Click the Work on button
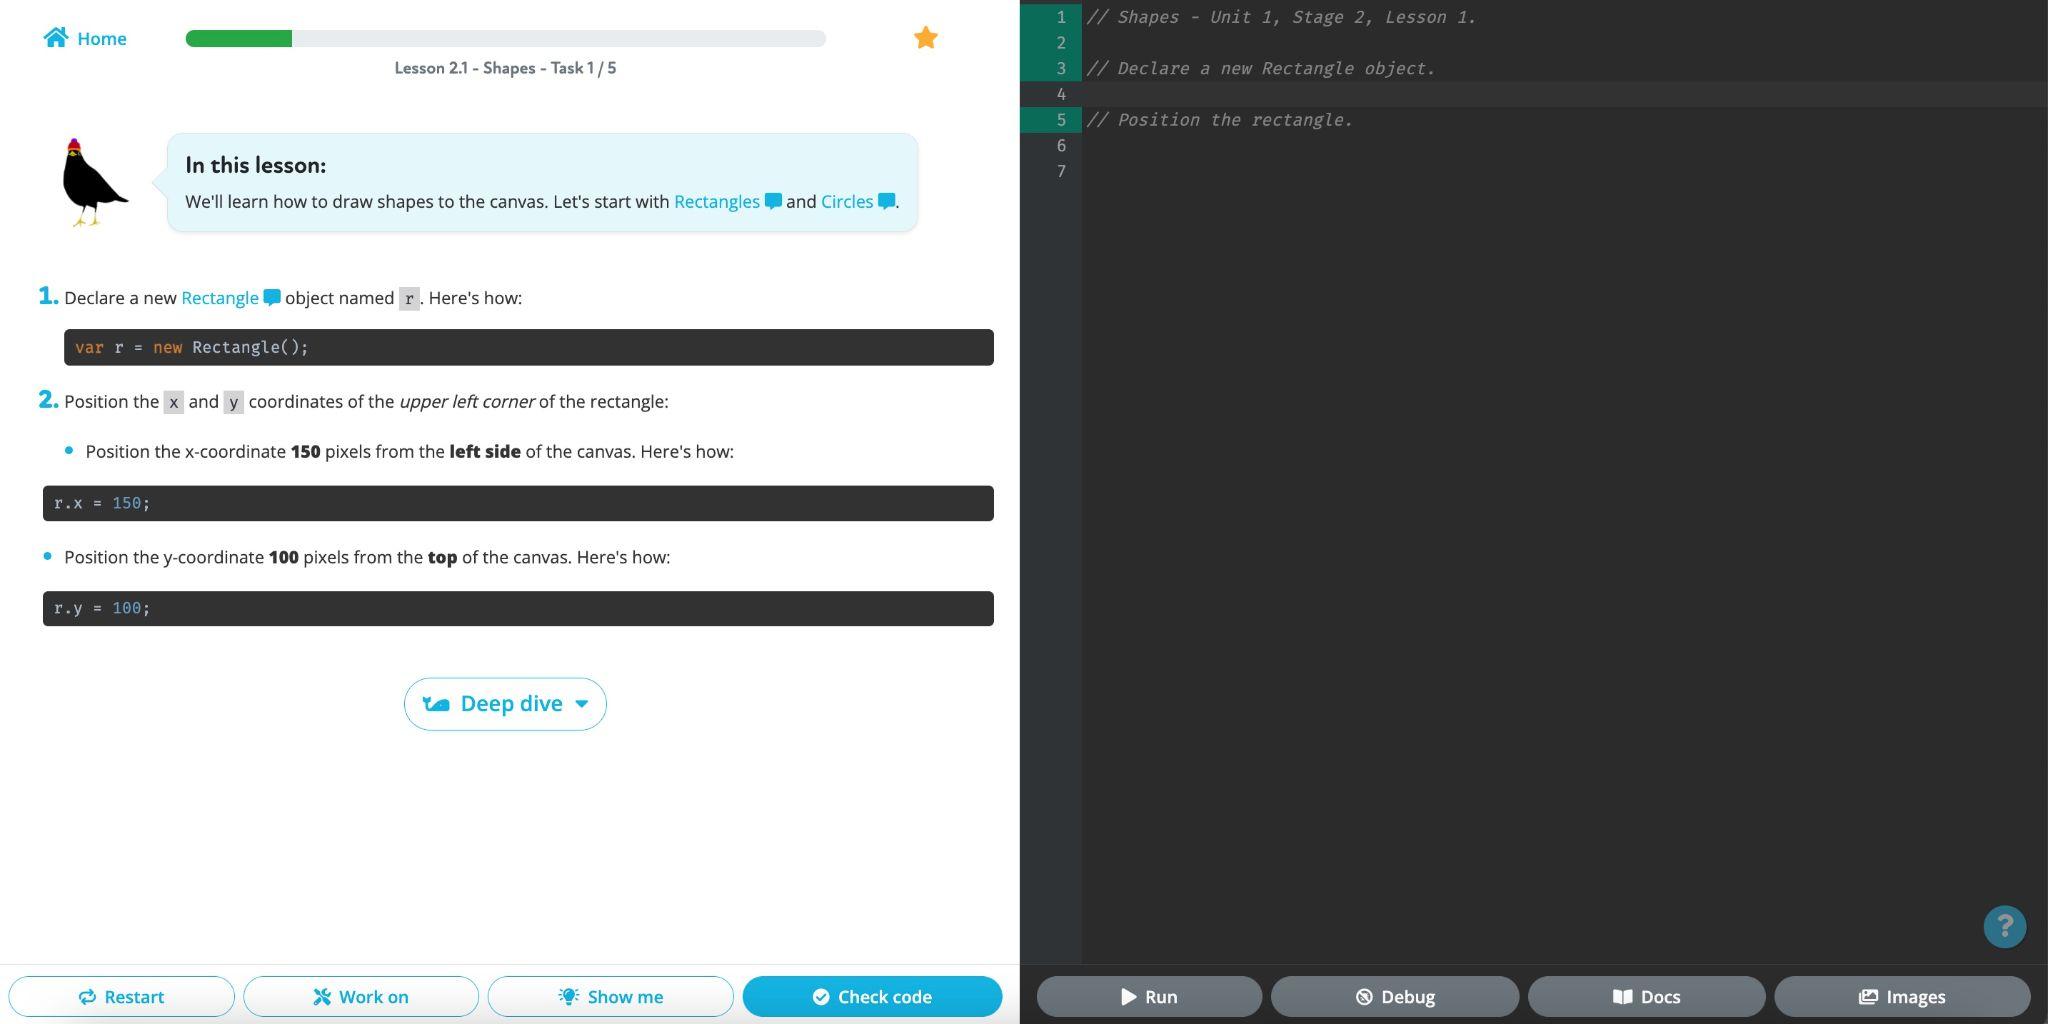 click(360, 996)
